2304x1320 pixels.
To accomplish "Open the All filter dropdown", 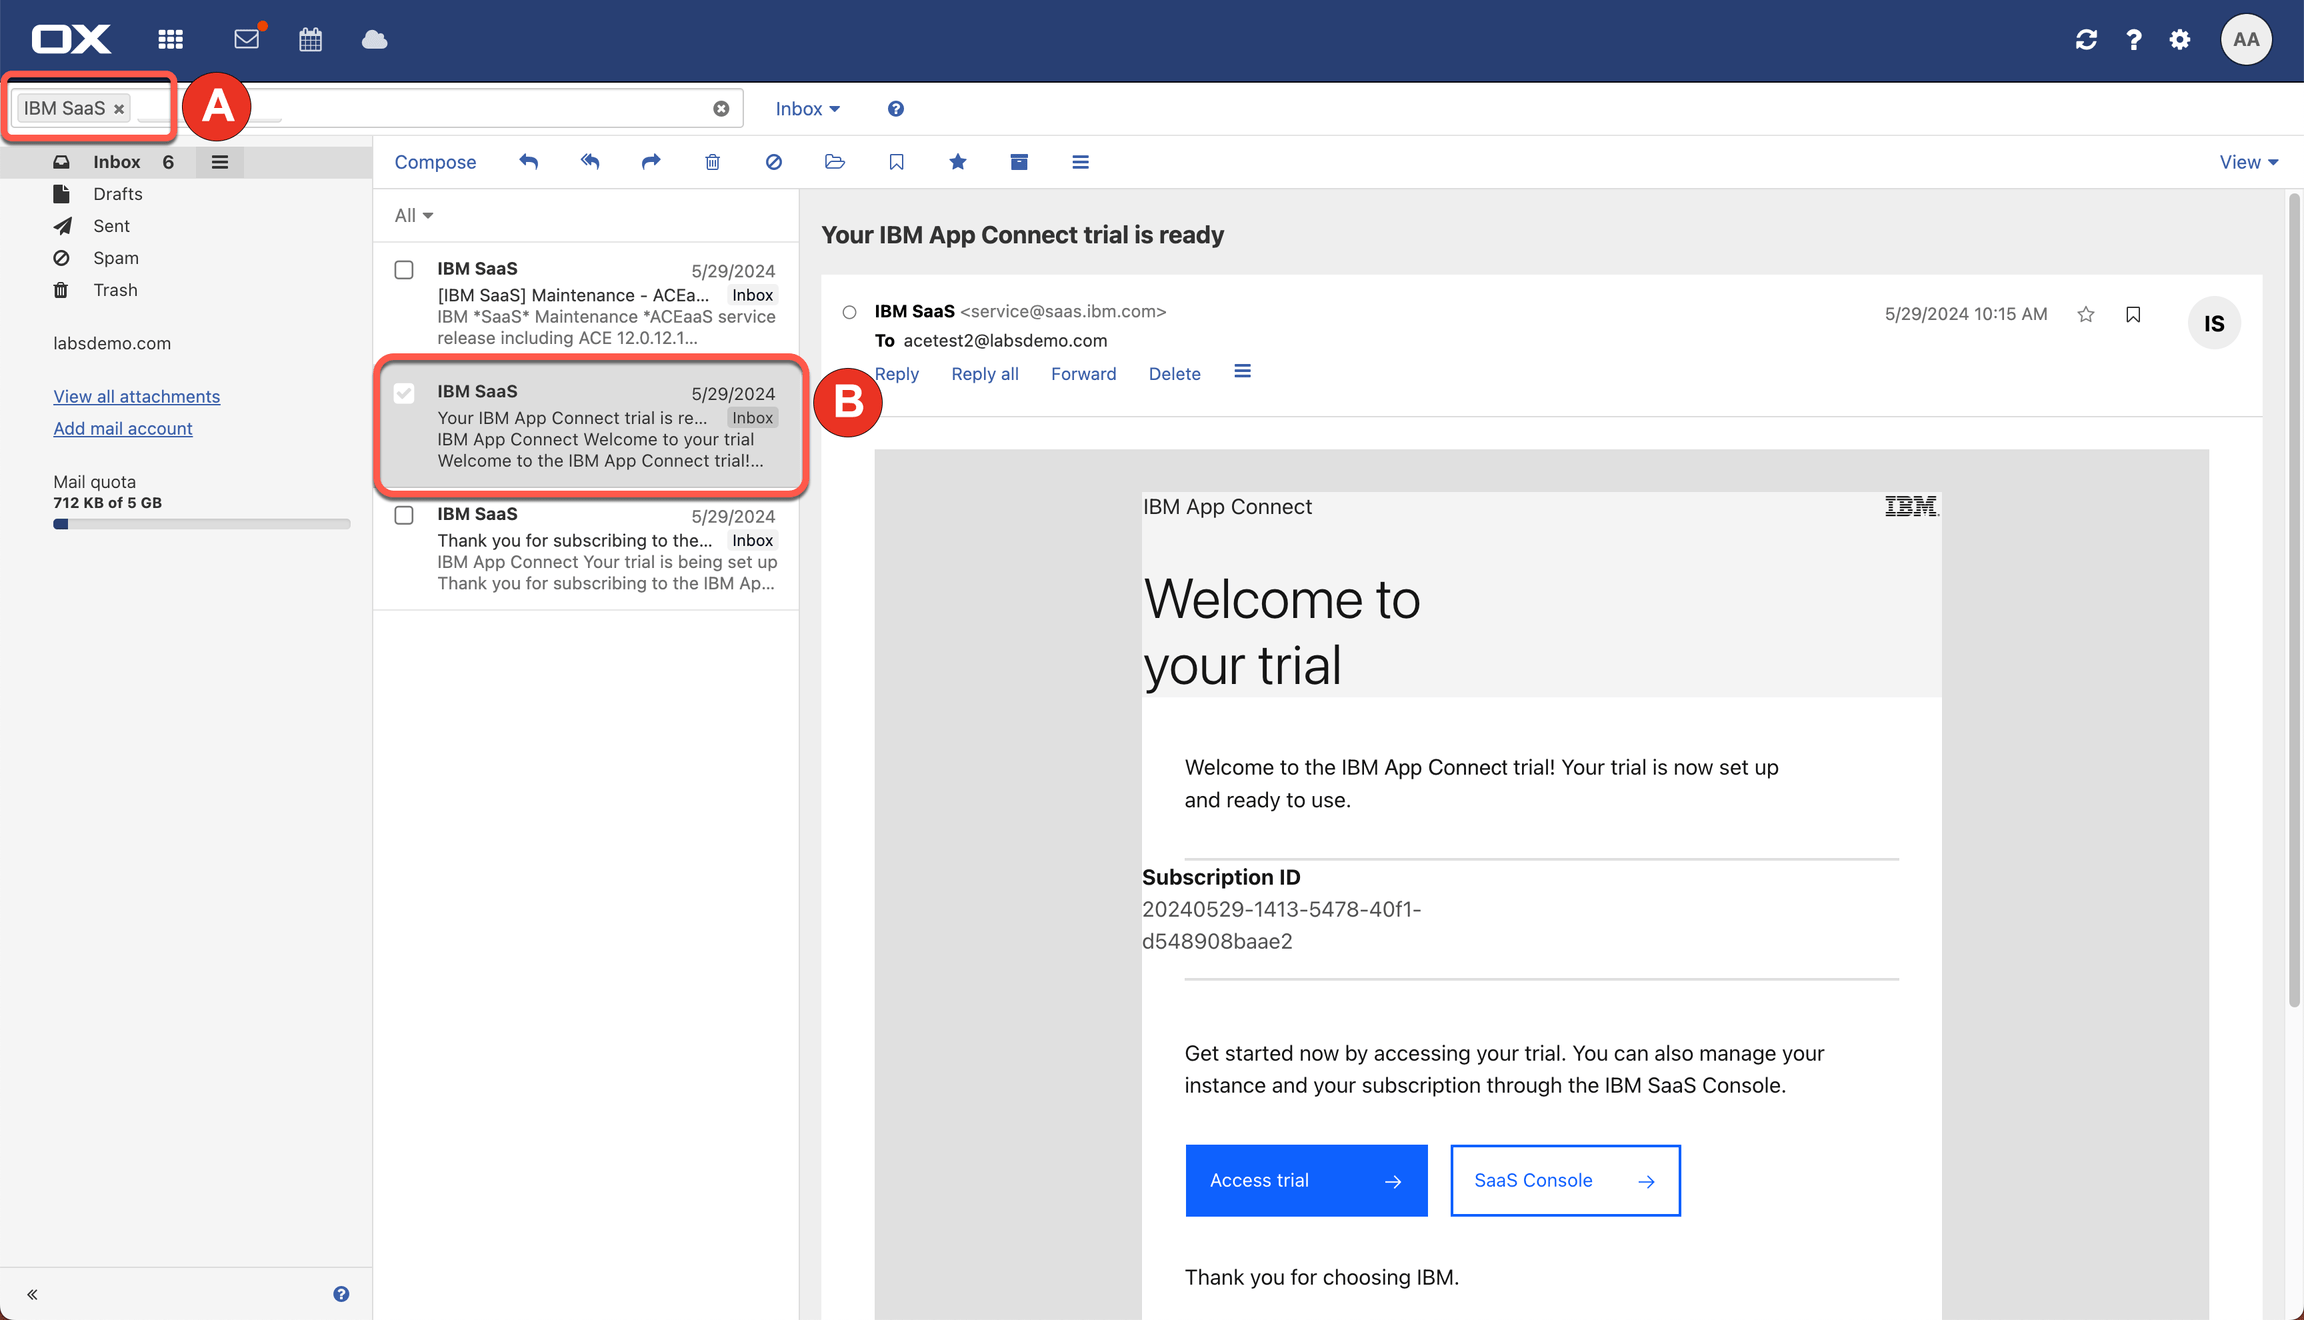I will [x=413, y=215].
